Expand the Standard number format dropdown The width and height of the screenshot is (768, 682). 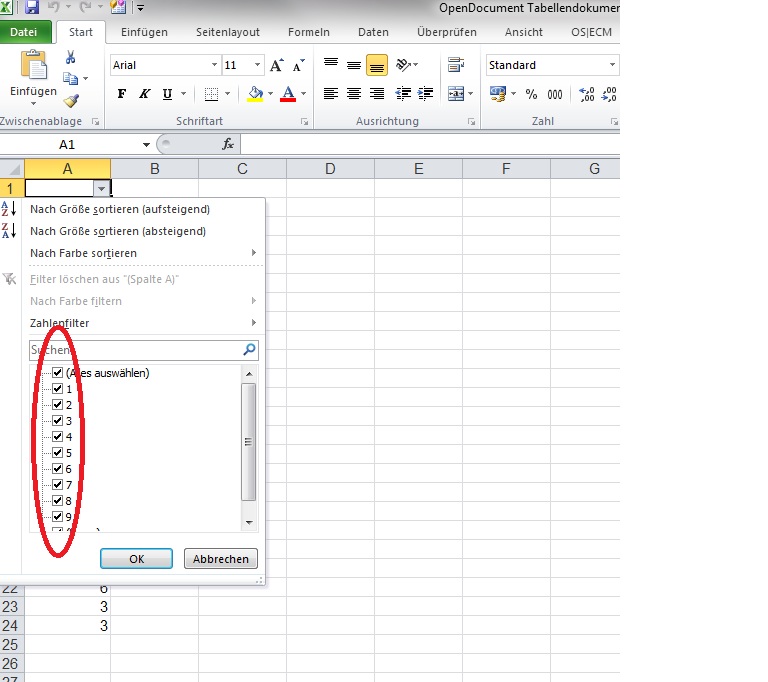click(x=612, y=65)
